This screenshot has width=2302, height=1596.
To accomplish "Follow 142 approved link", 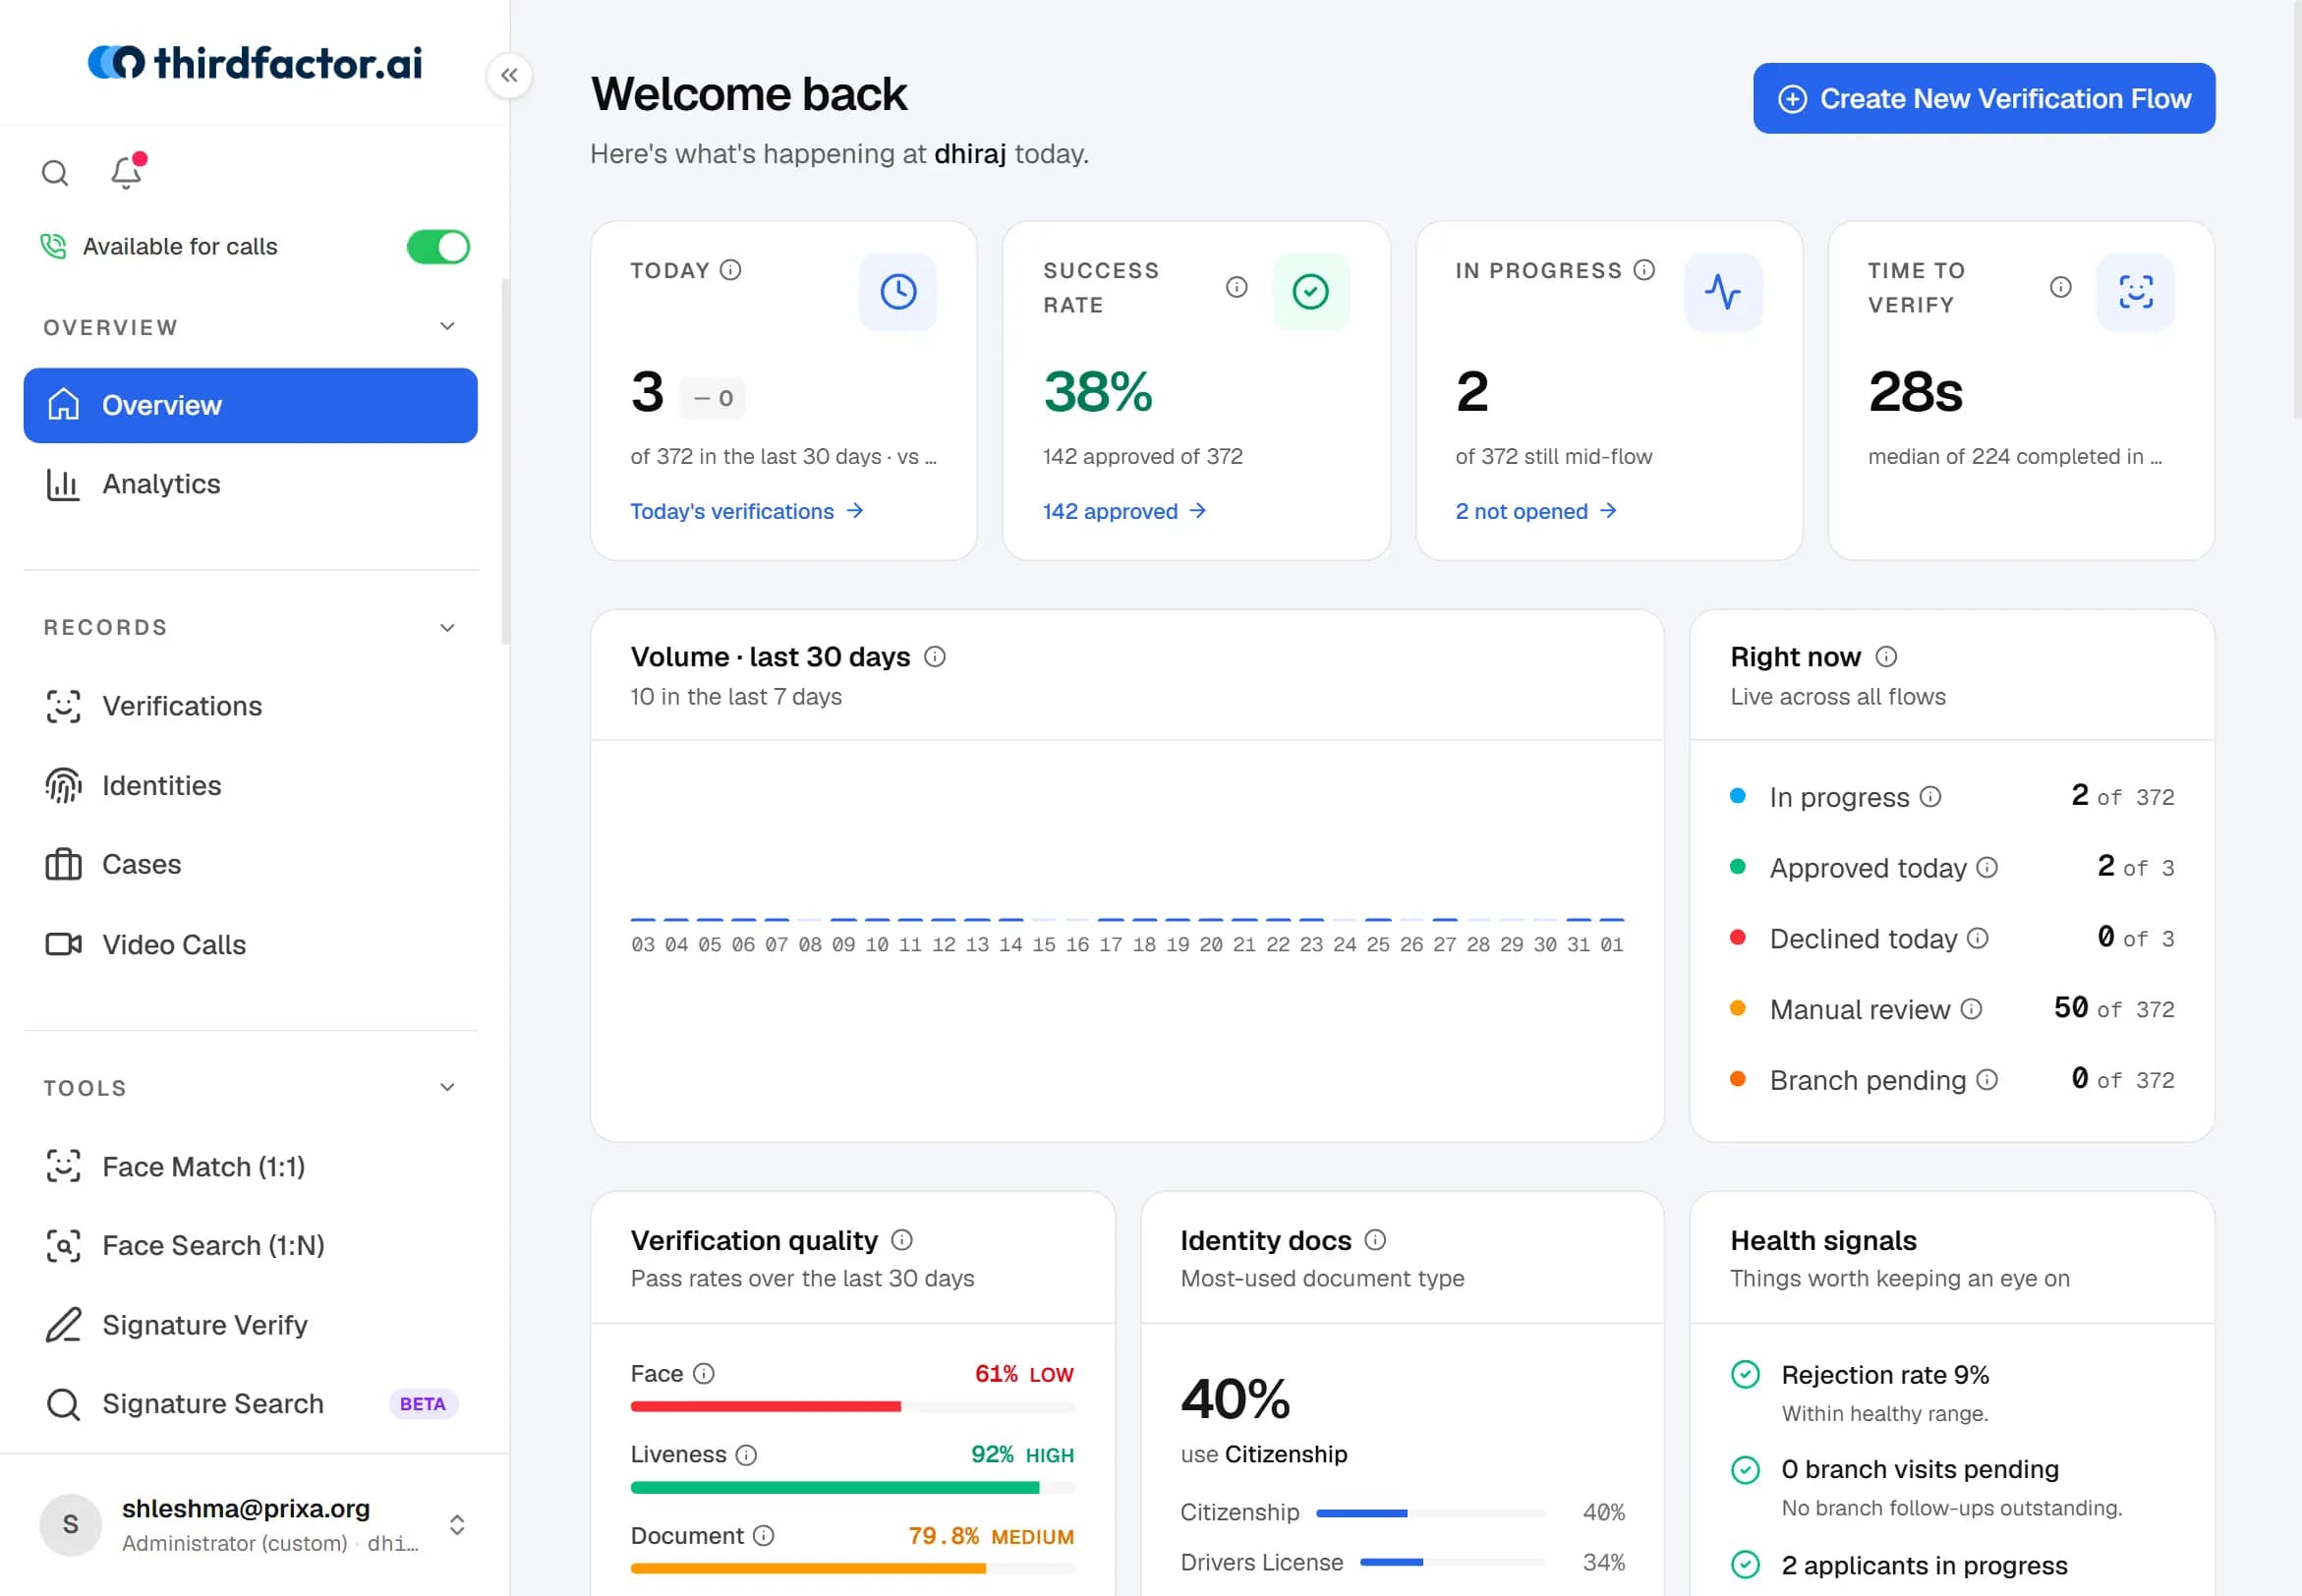I will (1124, 511).
